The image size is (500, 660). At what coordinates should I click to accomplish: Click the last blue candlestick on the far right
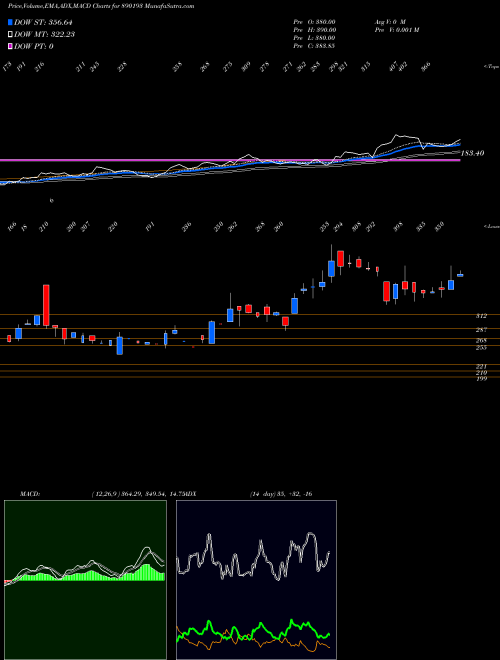[460, 275]
